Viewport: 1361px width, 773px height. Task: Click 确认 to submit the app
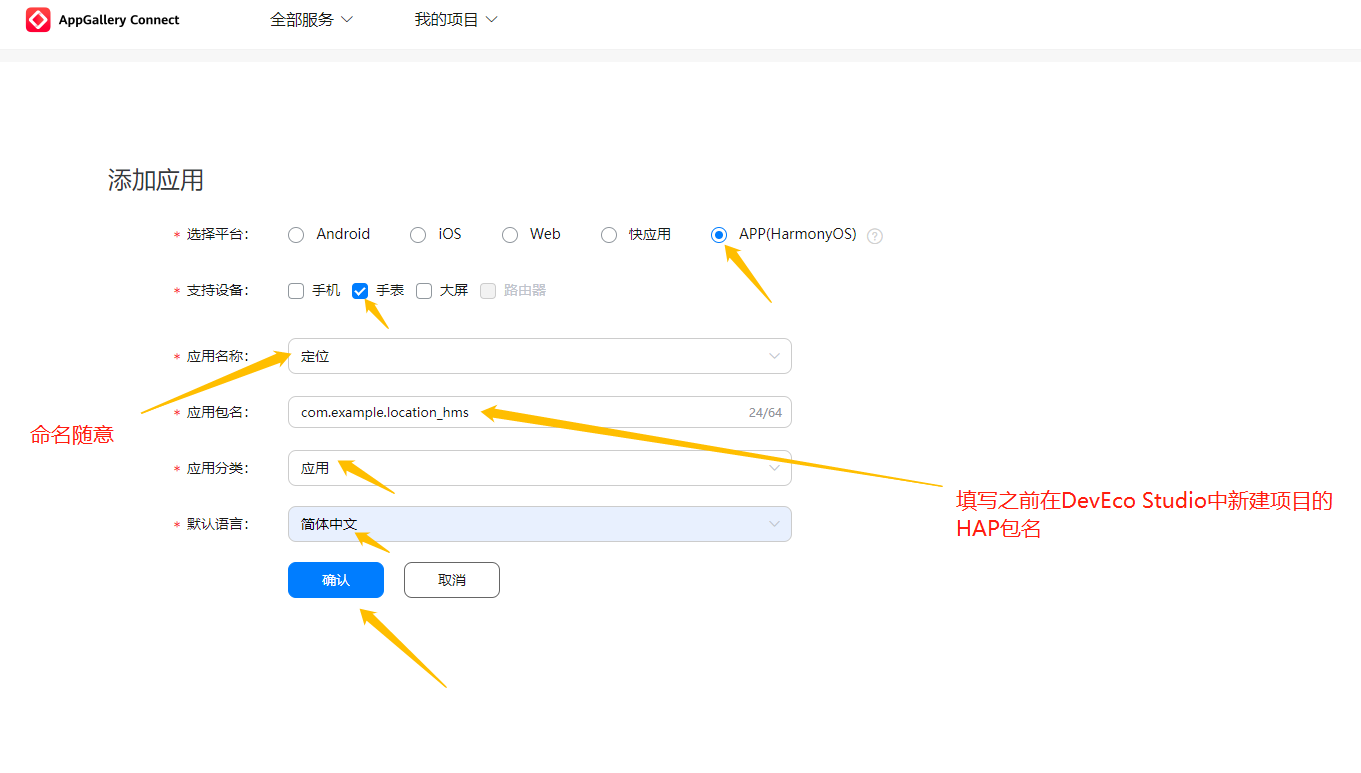(336, 580)
